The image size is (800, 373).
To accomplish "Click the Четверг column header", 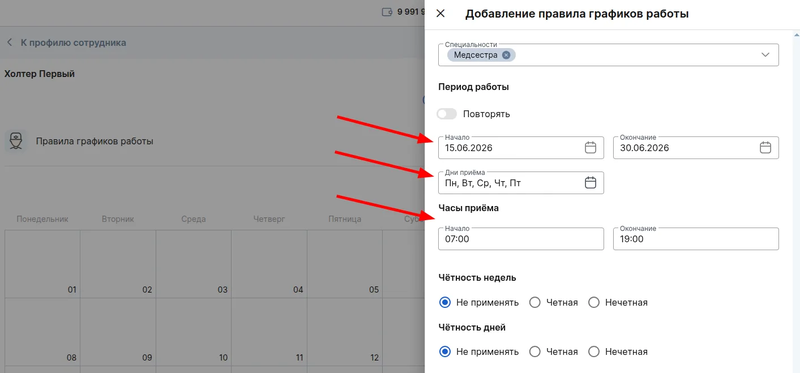I will [269, 219].
